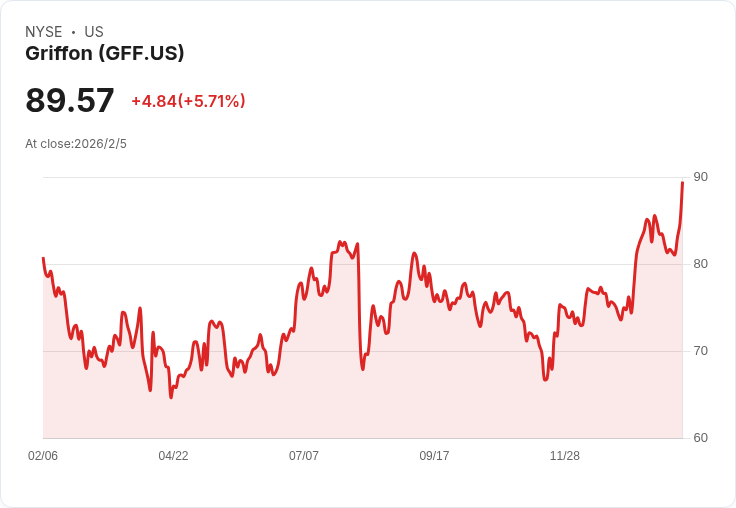The image size is (736, 508).
Task: Click the 09/17 date axis label
Action: 434,455
